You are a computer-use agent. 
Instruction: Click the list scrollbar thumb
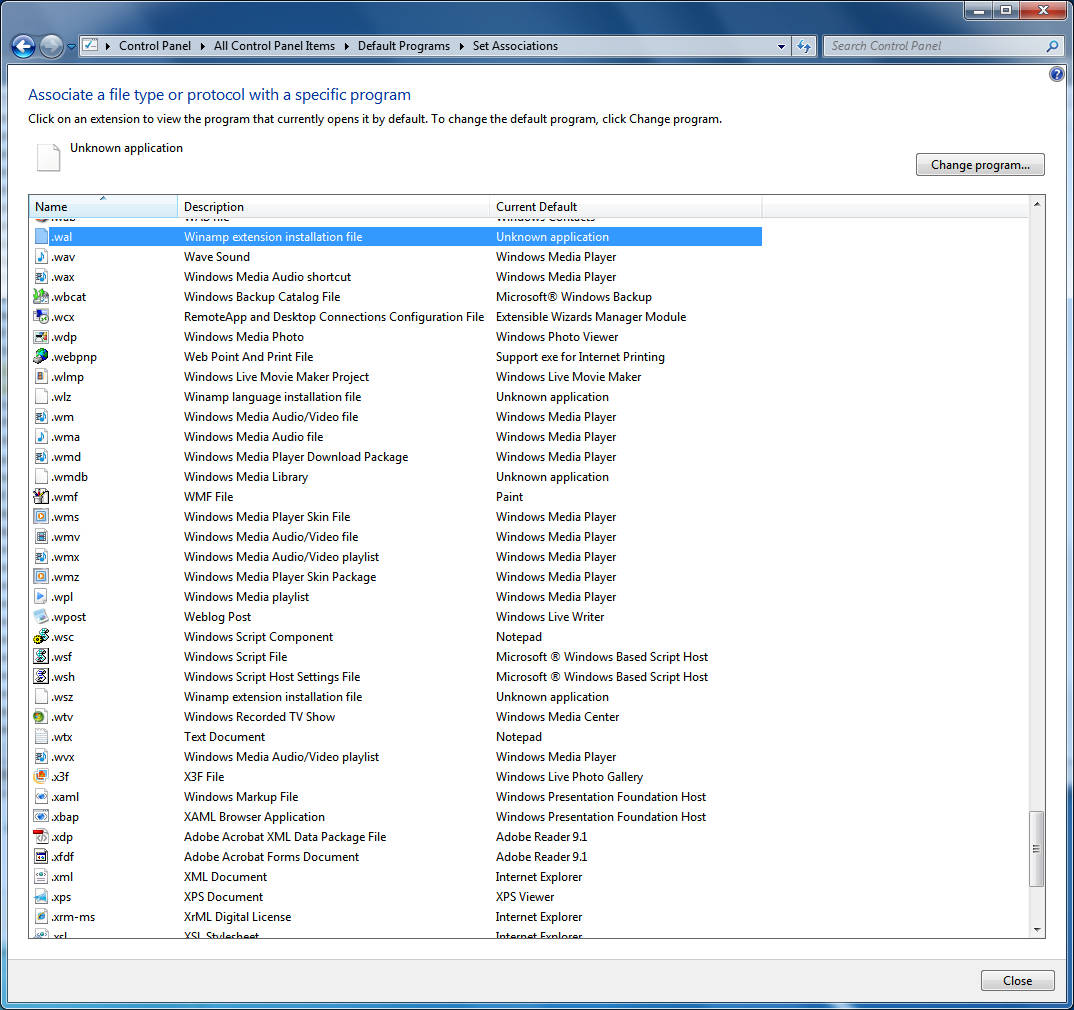(1036, 848)
